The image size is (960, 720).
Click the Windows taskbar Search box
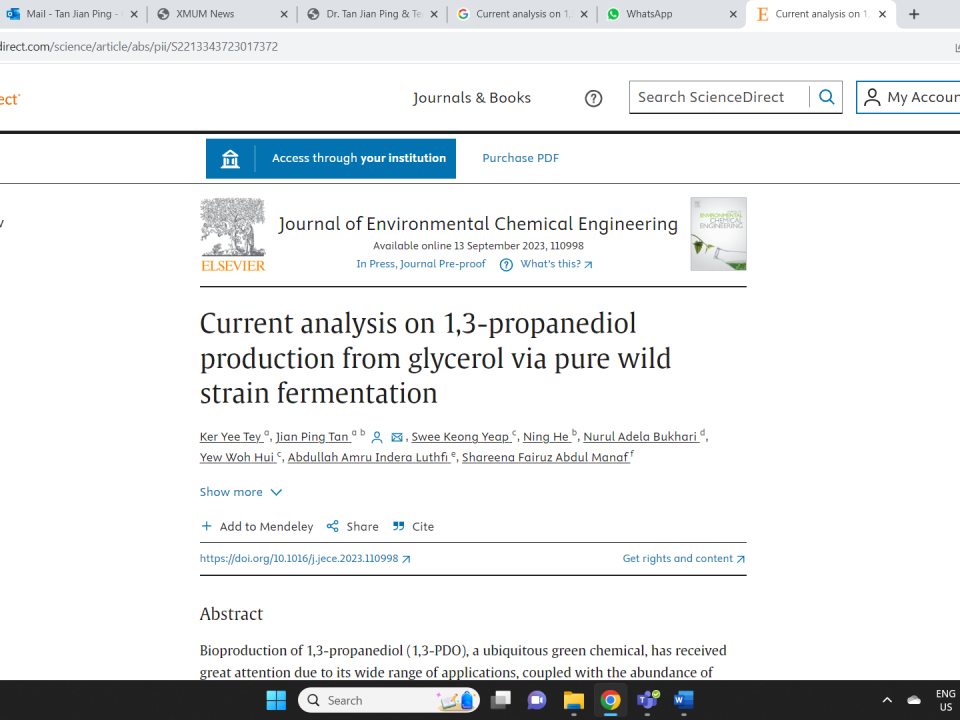389,700
